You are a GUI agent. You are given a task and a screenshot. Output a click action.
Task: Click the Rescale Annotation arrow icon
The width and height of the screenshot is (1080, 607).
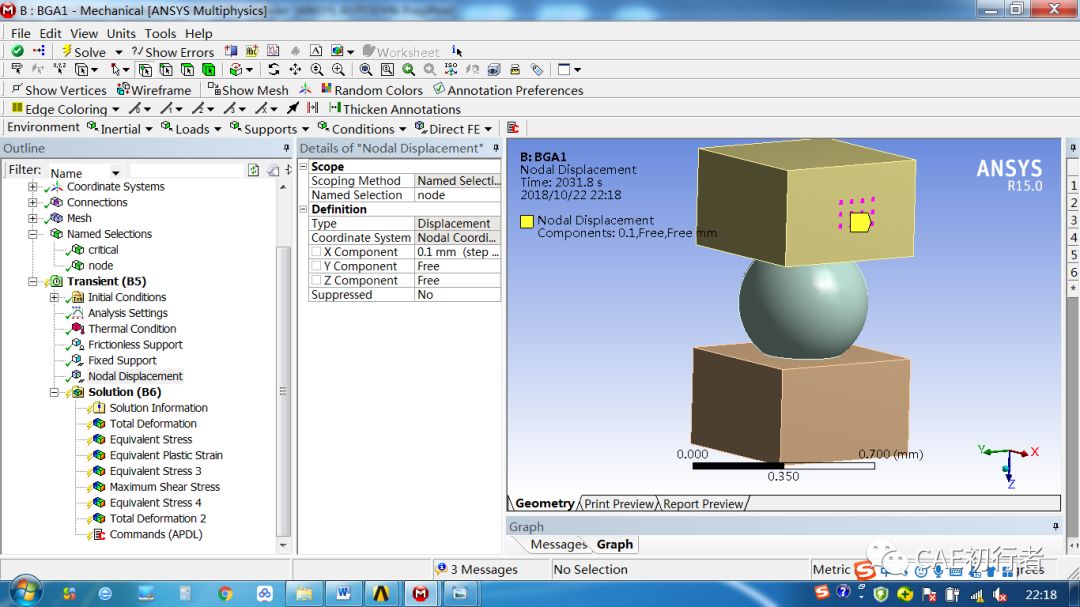click(x=293, y=108)
